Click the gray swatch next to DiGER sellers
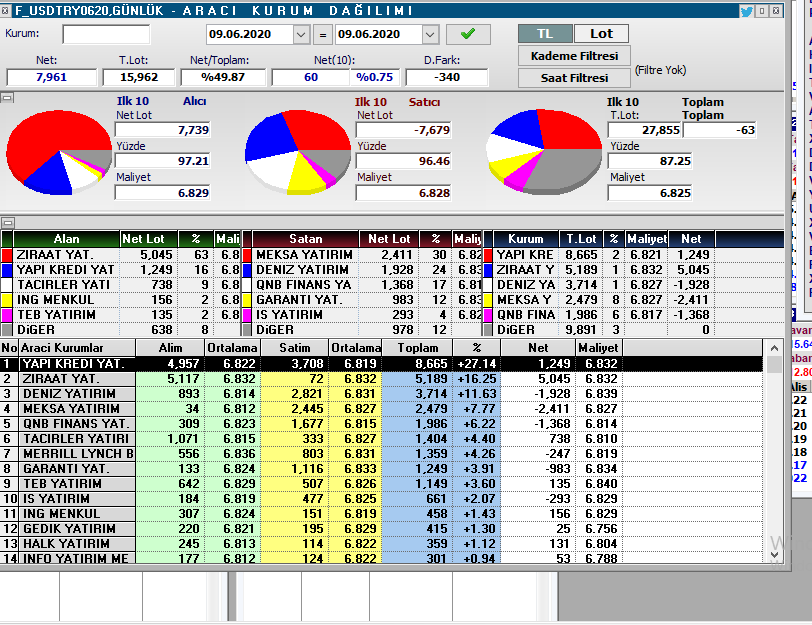The image size is (812, 625). click(x=247, y=330)
